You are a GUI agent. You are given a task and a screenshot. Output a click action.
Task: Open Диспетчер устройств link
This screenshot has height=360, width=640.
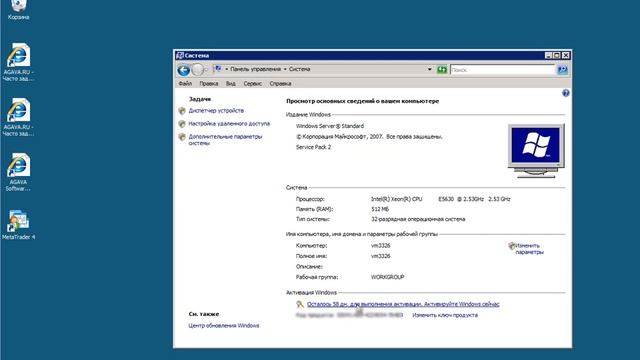pyautogui.click(x=216, y=111)
